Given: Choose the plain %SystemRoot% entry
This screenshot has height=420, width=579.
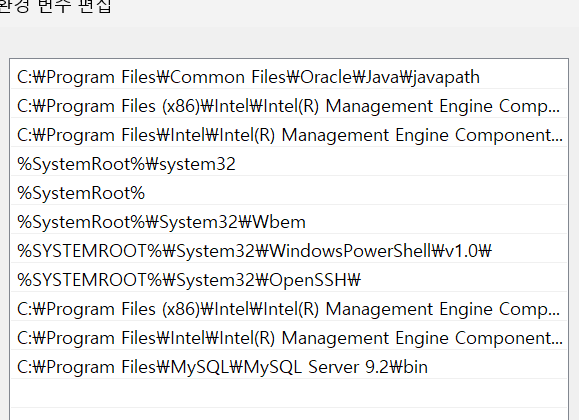Looking at the screenshot, I should (289, 193).
